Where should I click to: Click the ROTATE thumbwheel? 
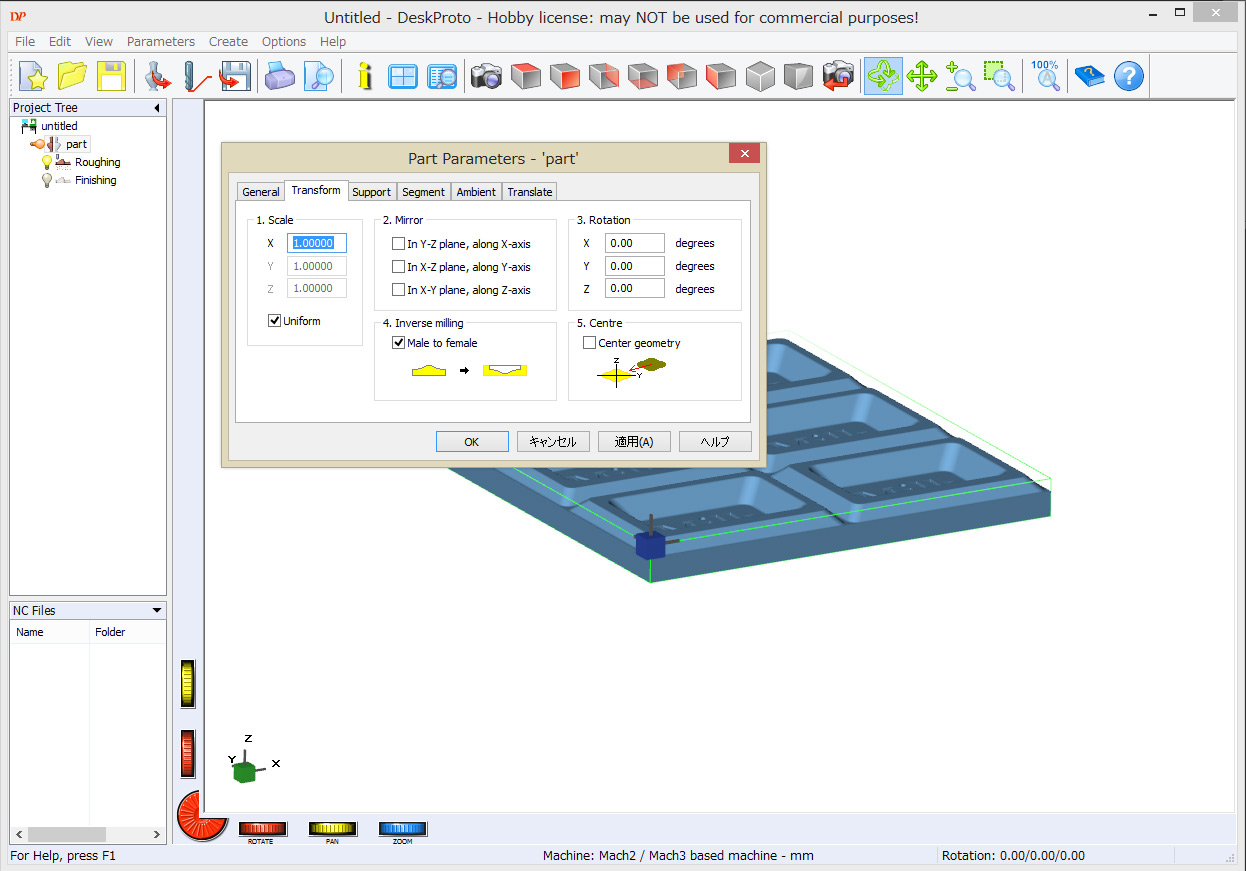263,829
